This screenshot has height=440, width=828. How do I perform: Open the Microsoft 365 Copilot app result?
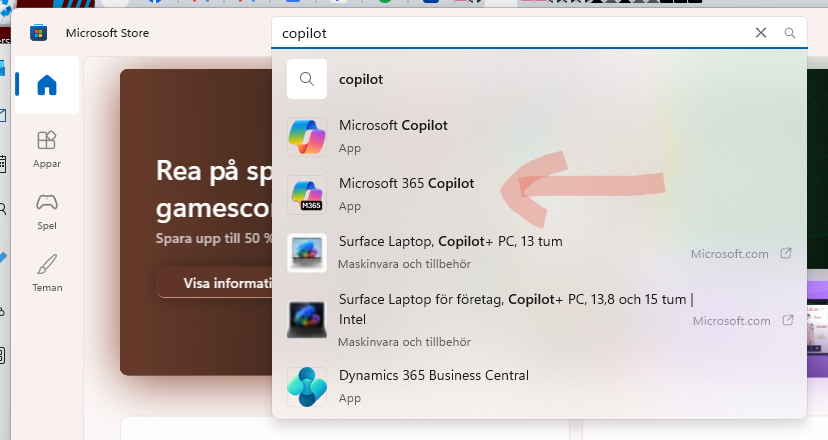539,194
